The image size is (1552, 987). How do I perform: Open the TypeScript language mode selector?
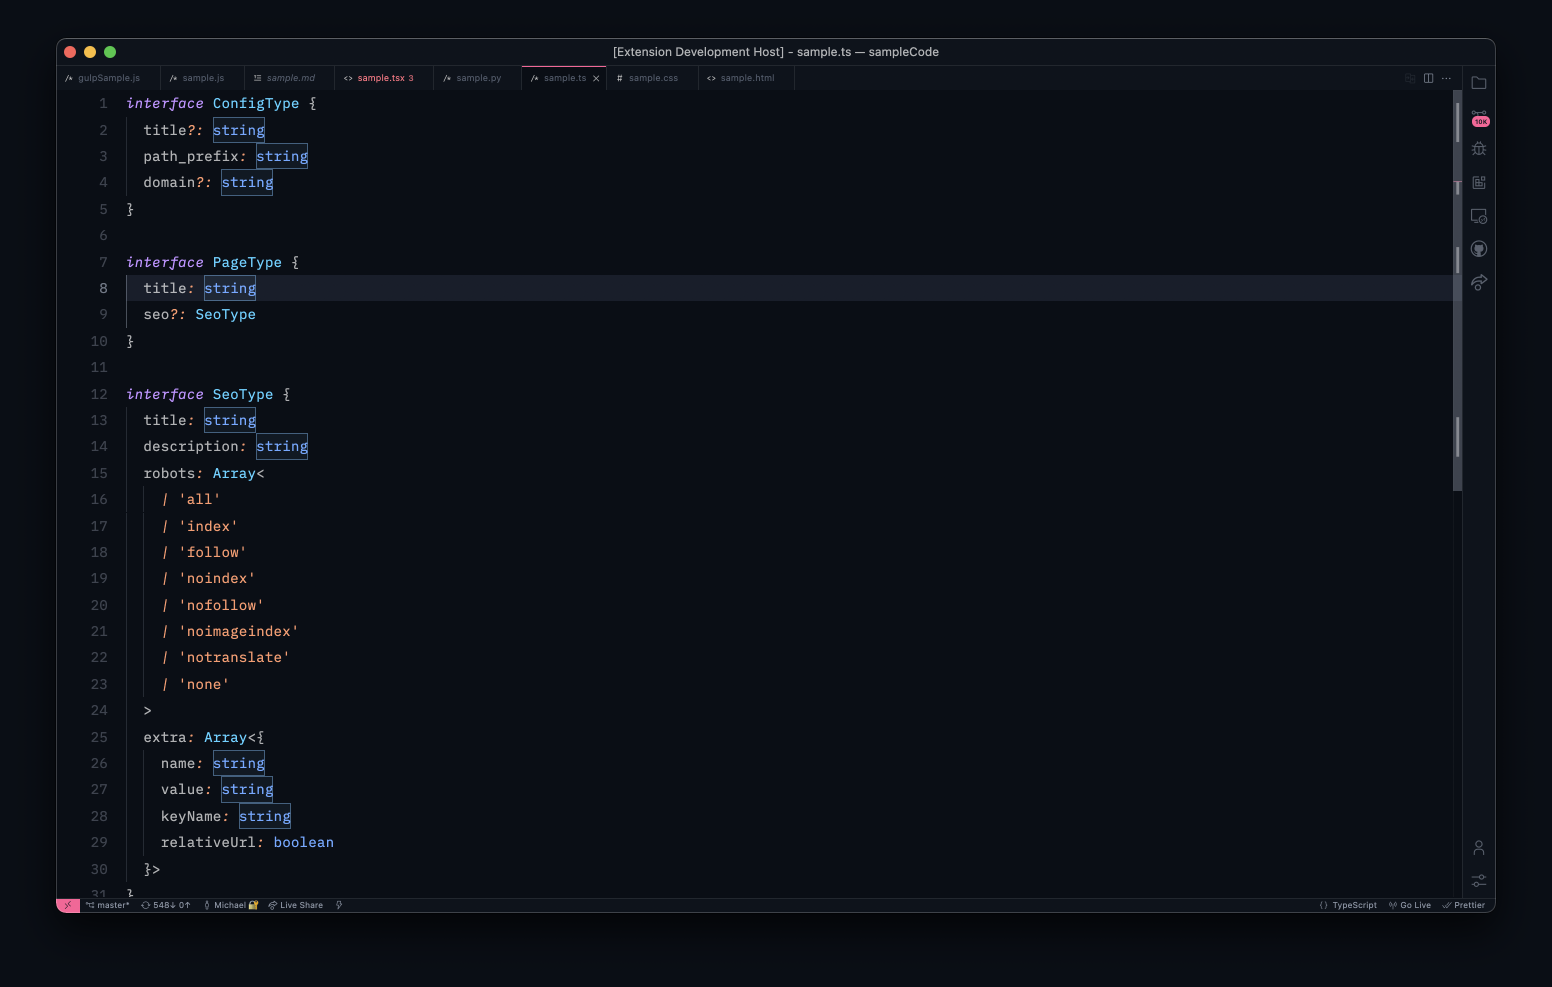[x=1348, y=905]
